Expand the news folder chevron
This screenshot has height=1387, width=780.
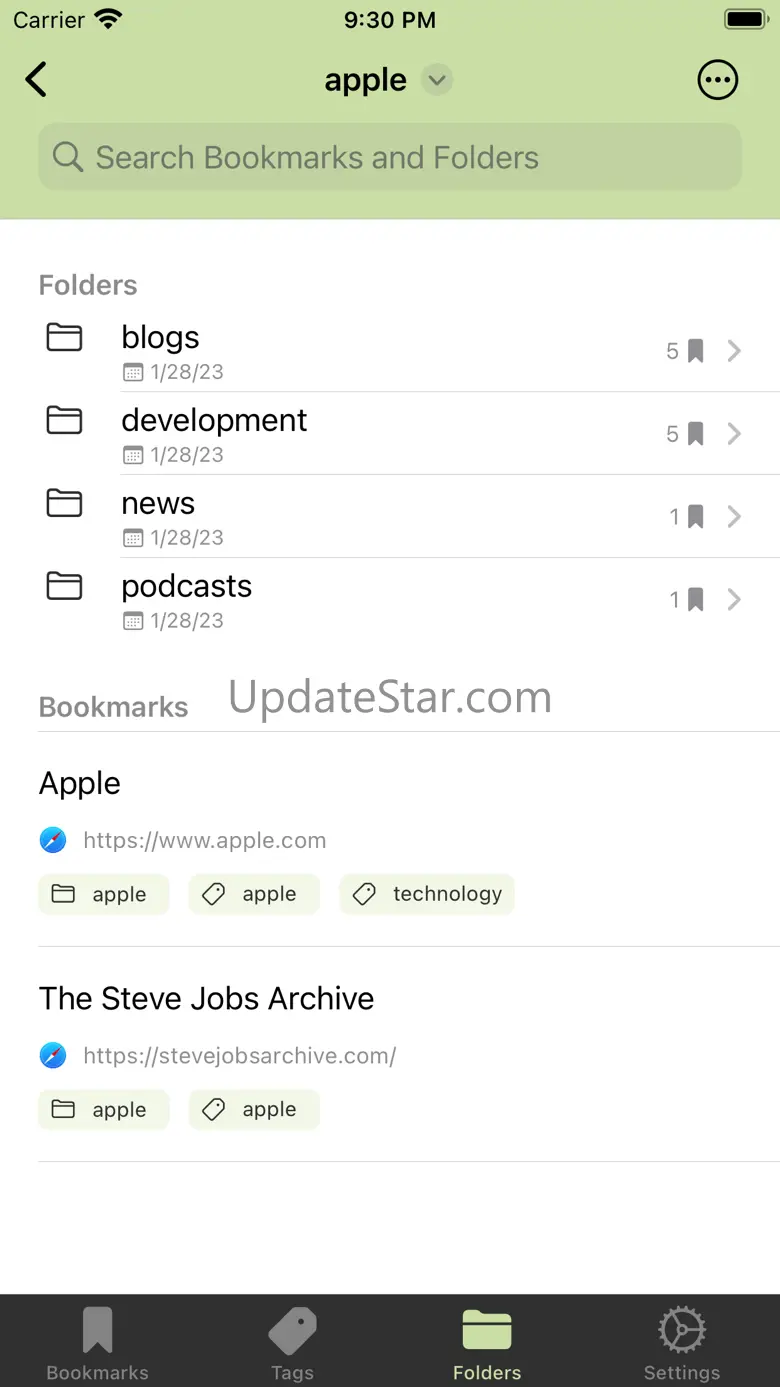[734, 516]
